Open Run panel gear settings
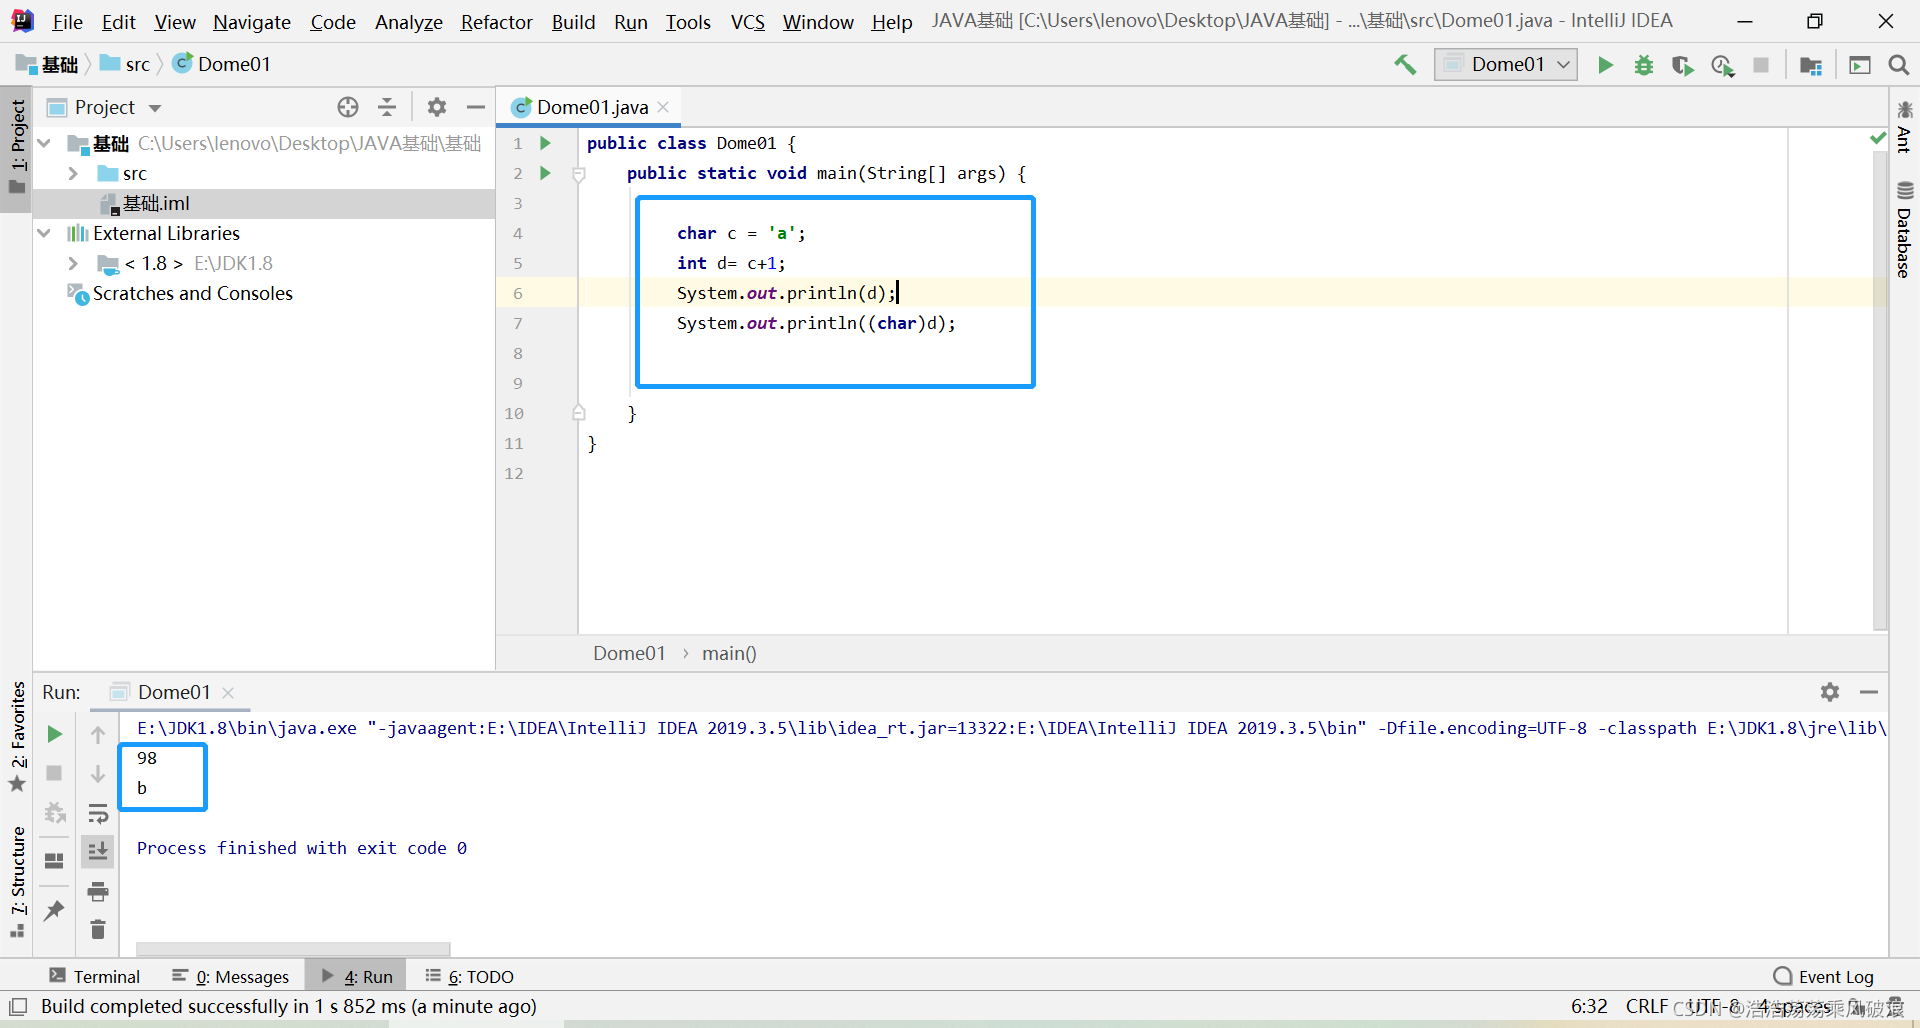The image size is (1920, 1028). coord(1830,692)
